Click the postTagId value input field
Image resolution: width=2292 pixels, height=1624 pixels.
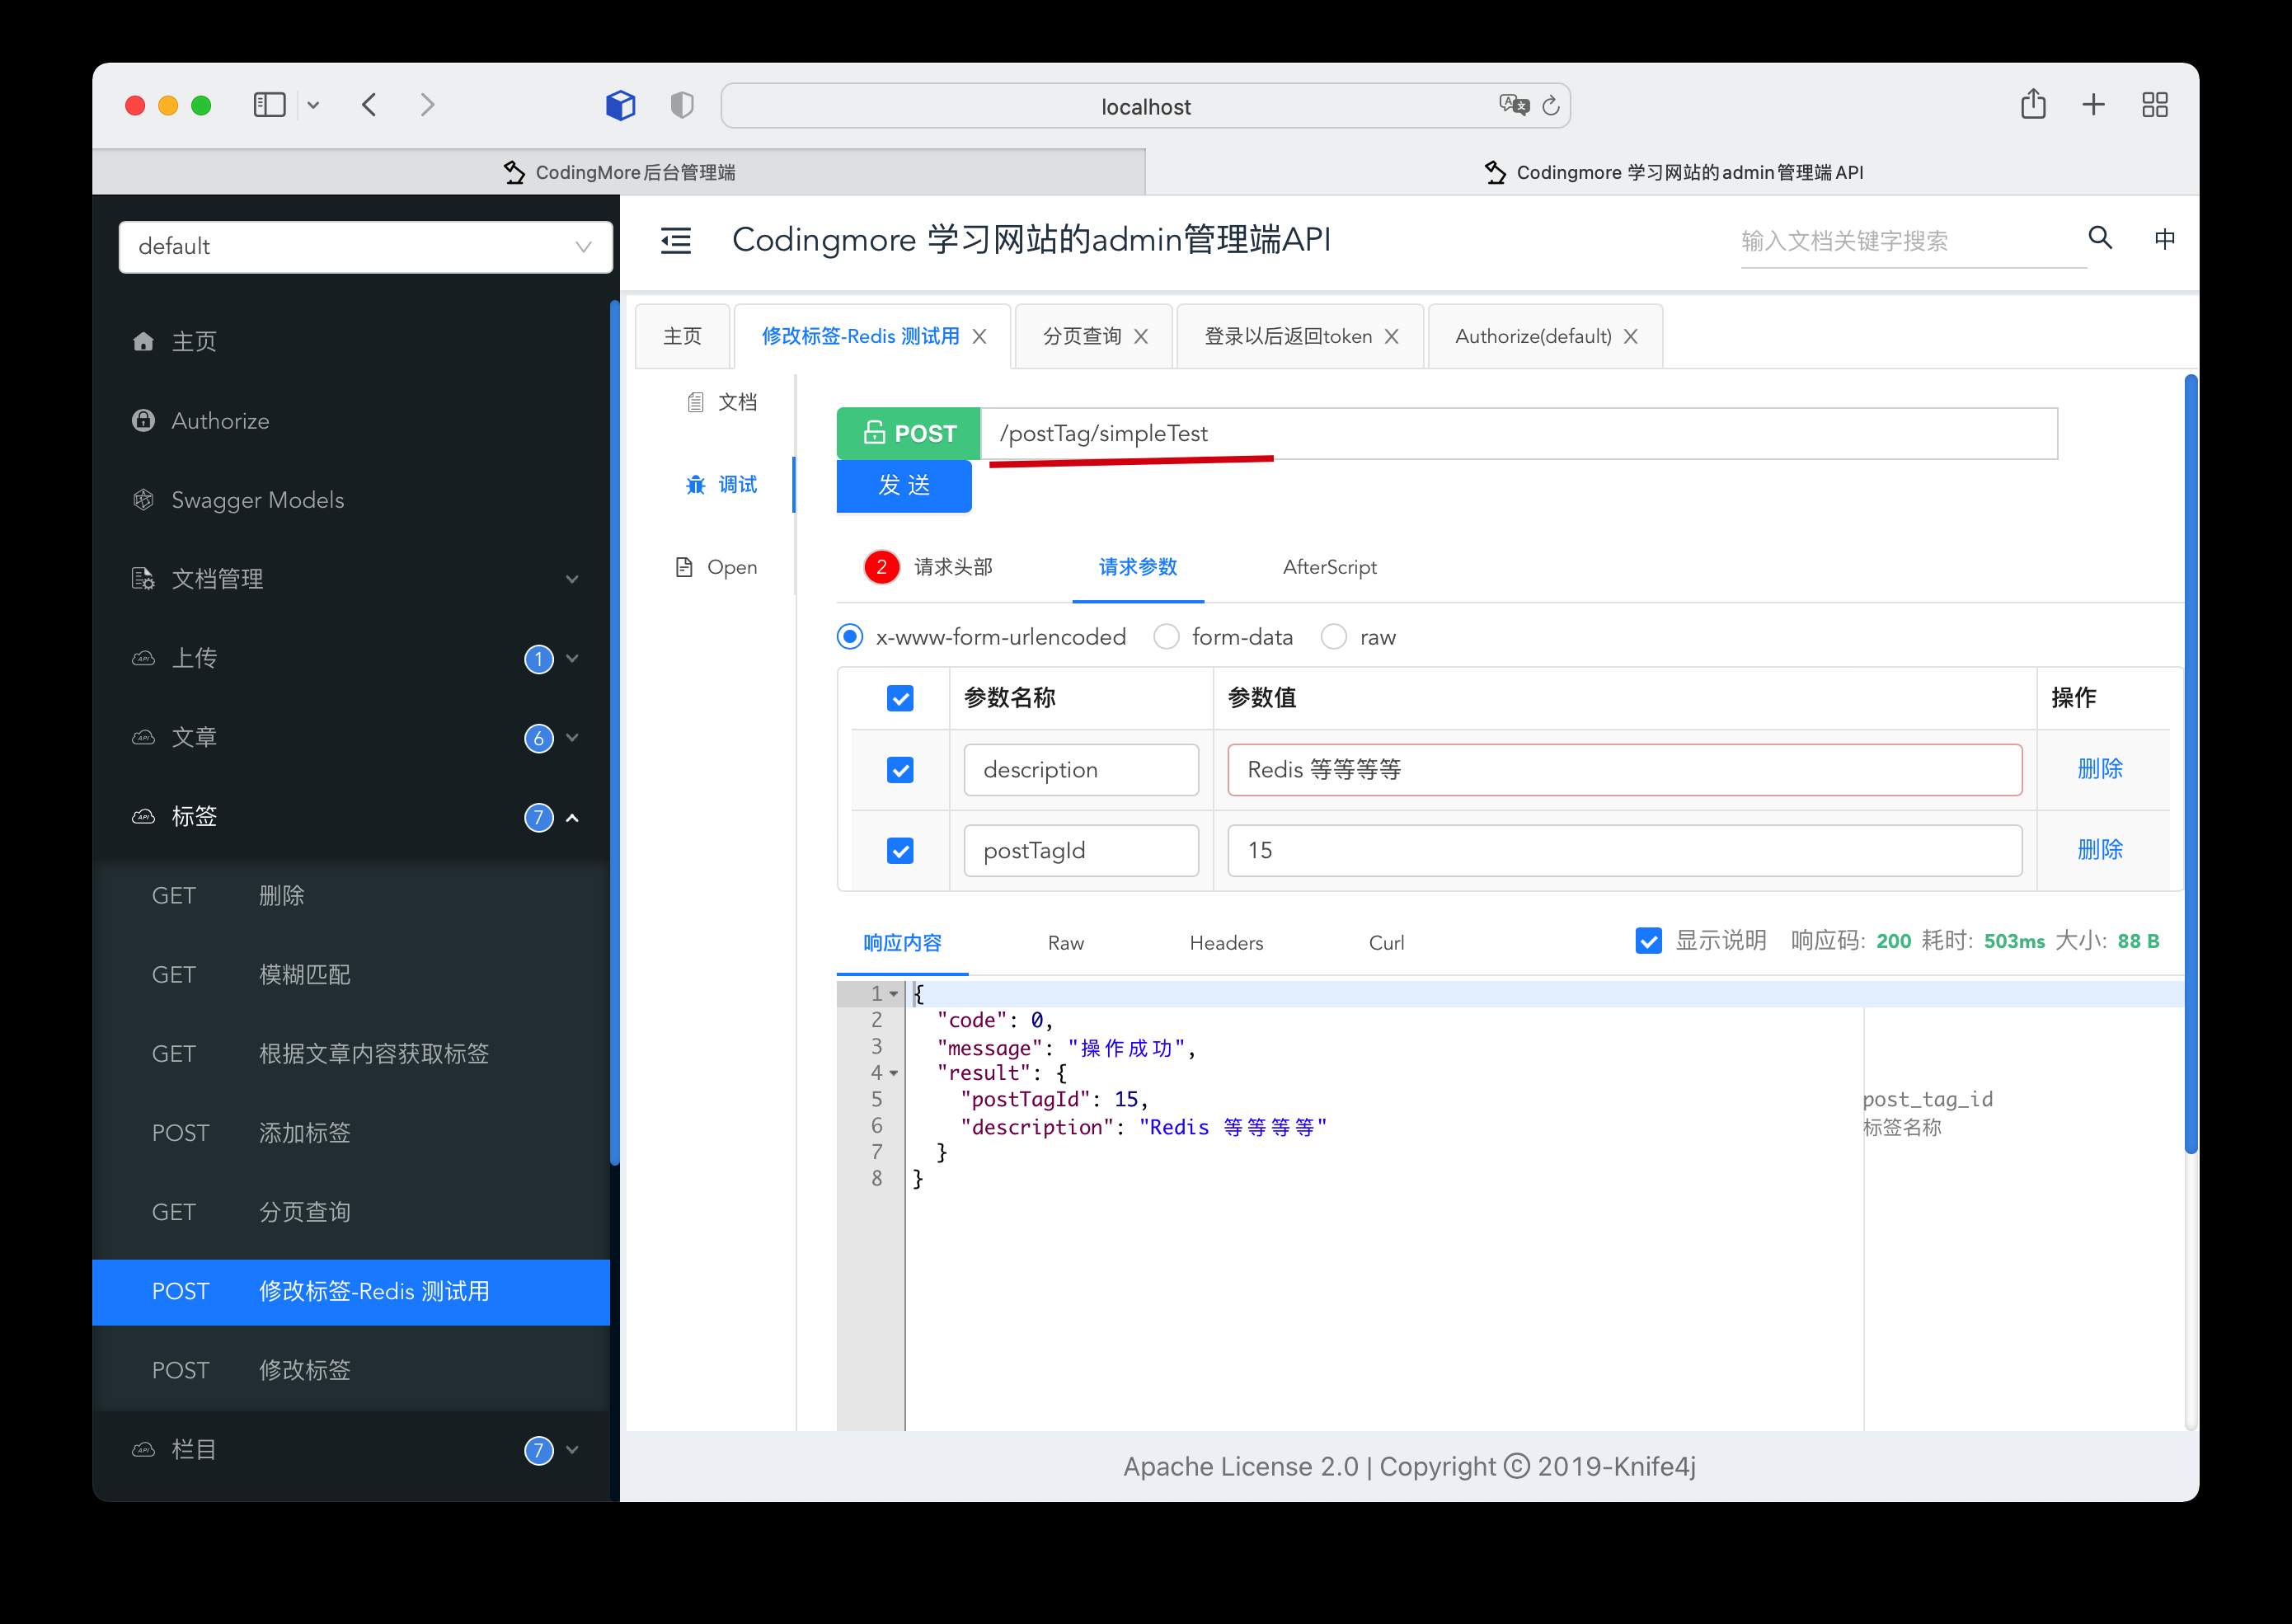click(1623, 851)
